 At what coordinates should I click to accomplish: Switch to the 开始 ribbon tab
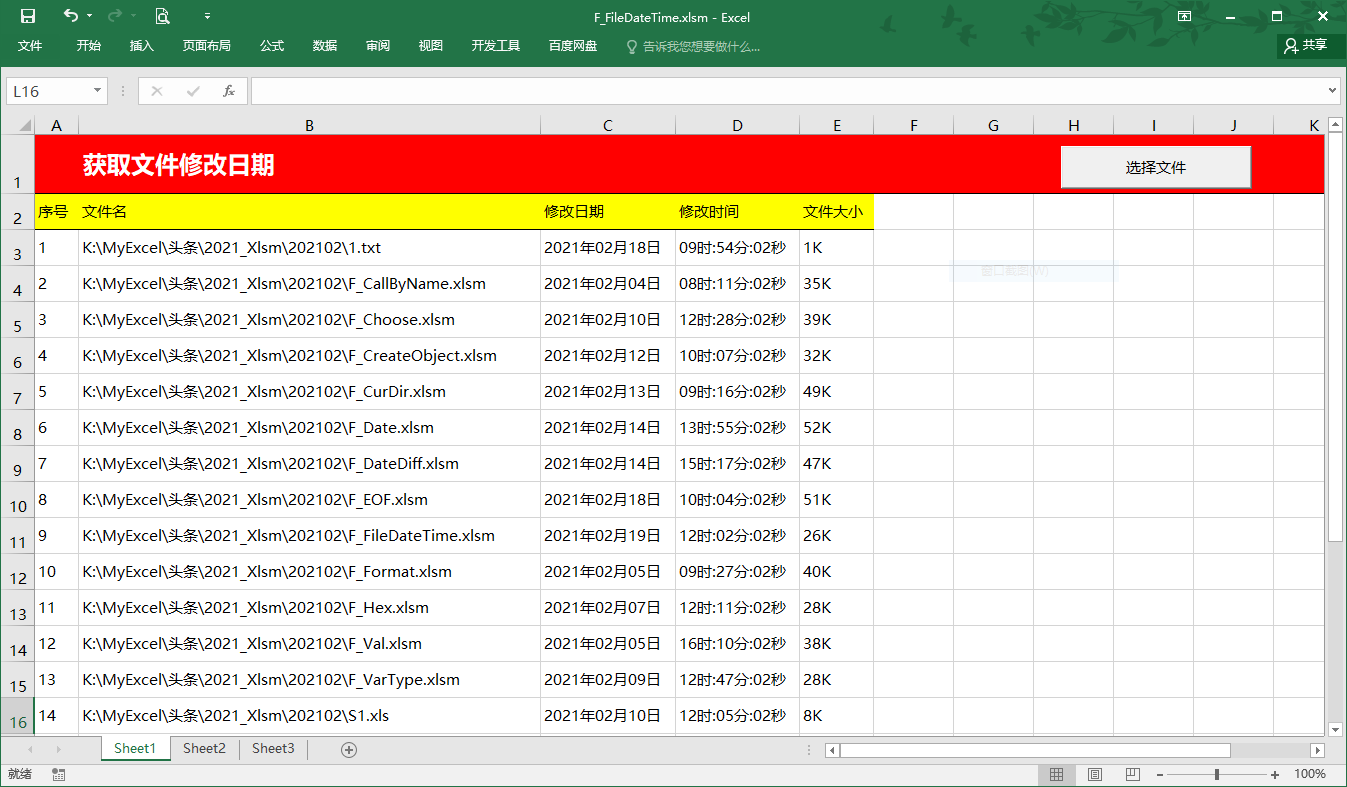(89, 46)
